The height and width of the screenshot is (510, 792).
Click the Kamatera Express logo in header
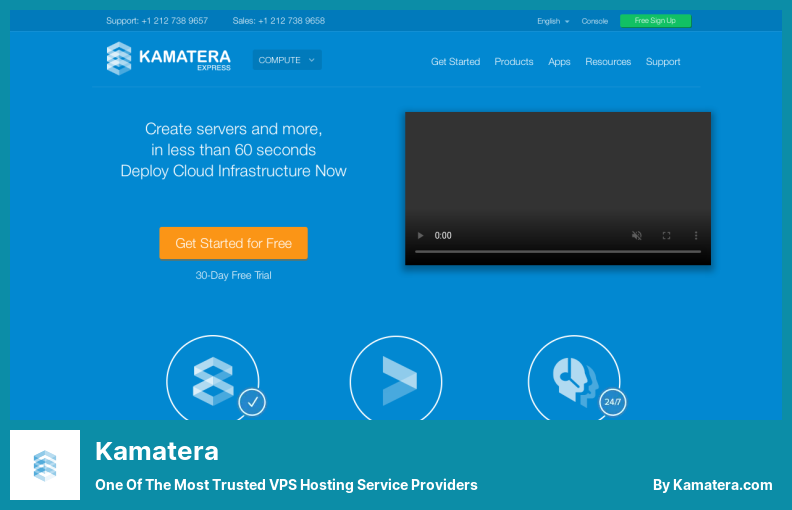[x=168, y=59]
